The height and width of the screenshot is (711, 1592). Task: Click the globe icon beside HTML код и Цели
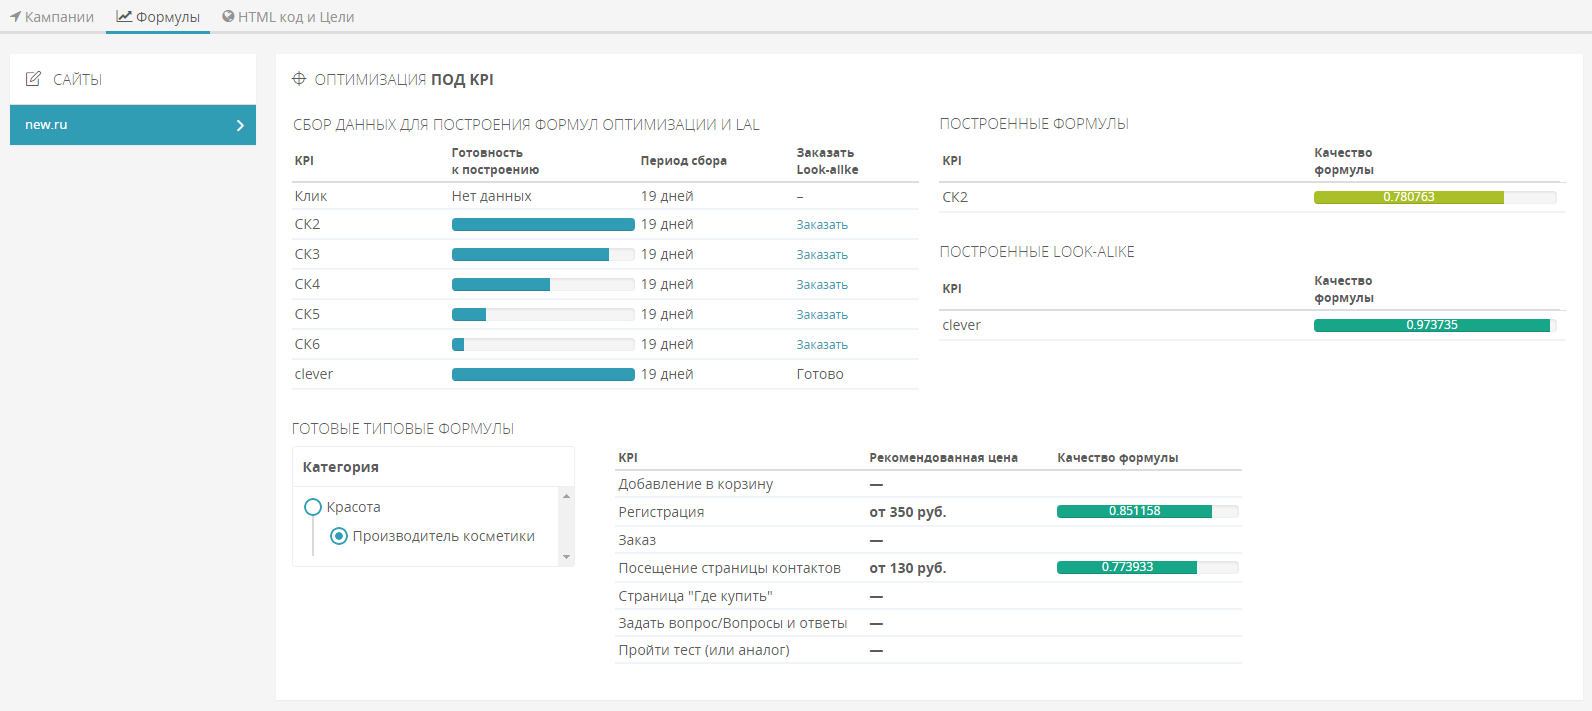[228, 17]
